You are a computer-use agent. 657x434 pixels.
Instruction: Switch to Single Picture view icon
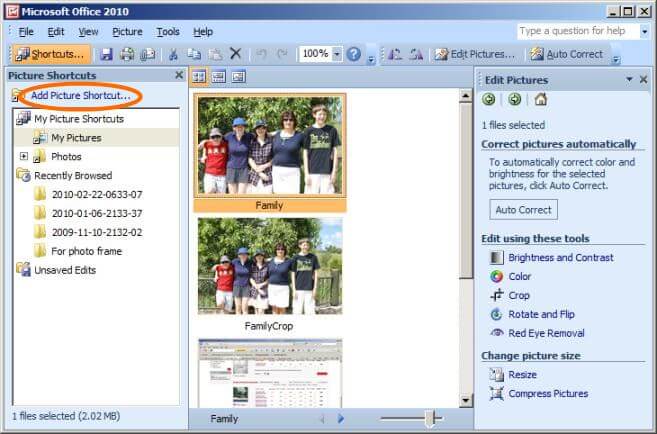click(239, 77)
